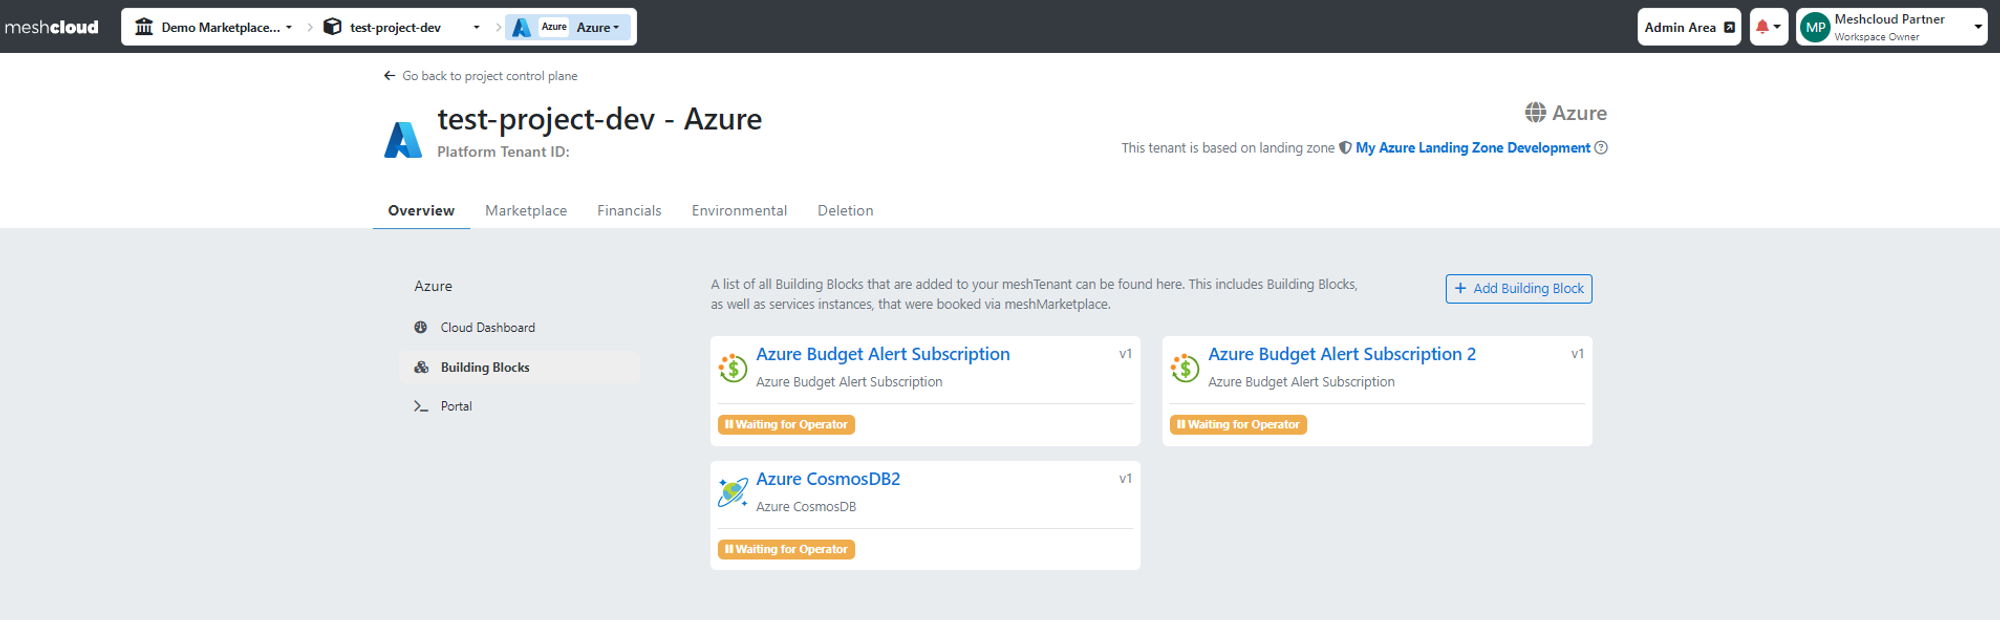The height and width of the screenshot is (620, 2000).
Task: Click the back arrow icon
Action: coord(390,76)
